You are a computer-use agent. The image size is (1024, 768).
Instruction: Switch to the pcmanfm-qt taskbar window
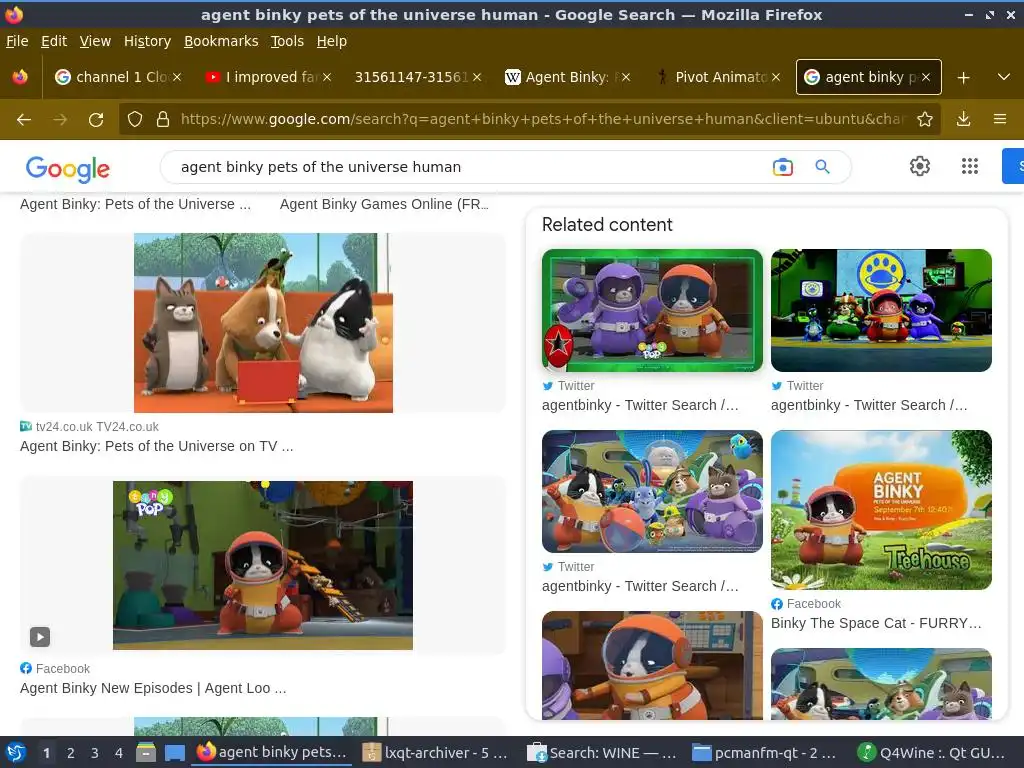[x=765, y=753]
